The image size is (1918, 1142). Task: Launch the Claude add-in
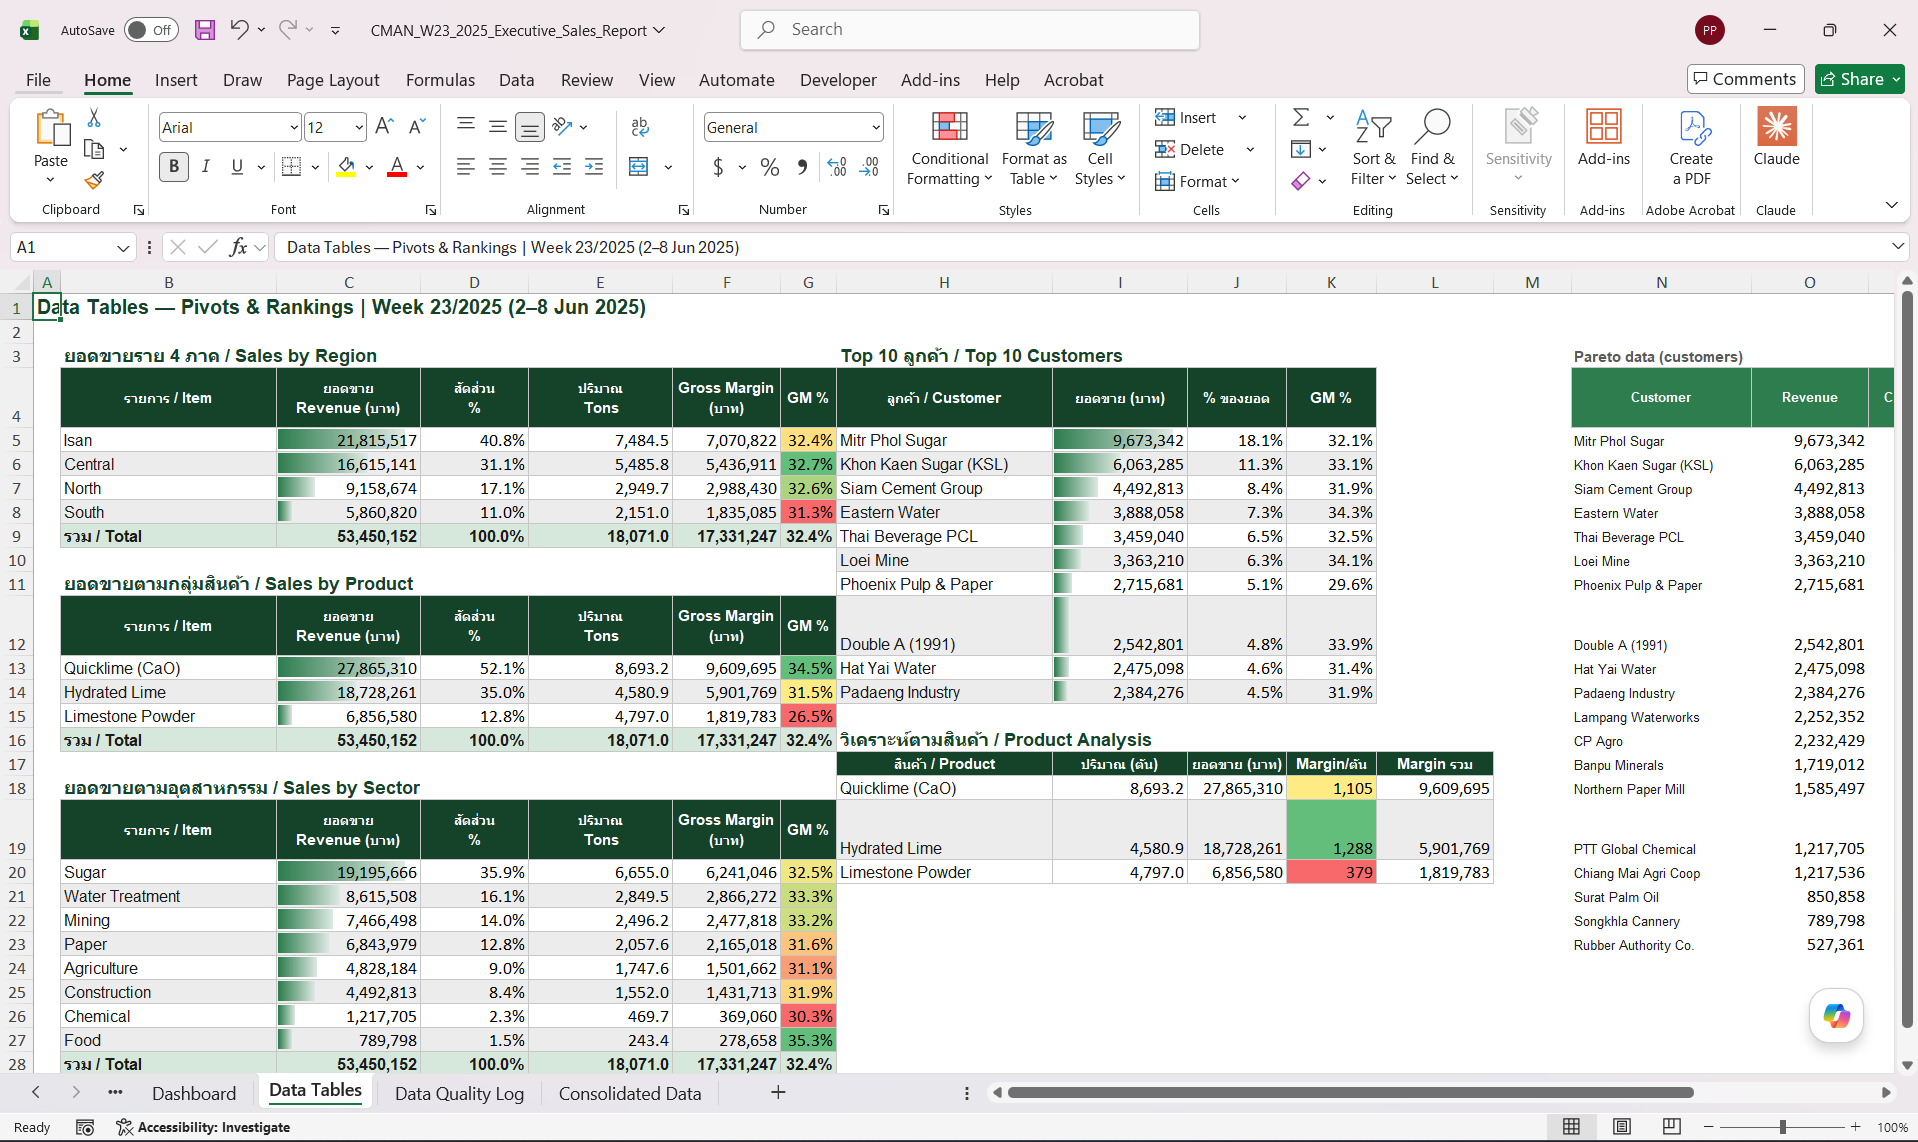click(1776, 138)
